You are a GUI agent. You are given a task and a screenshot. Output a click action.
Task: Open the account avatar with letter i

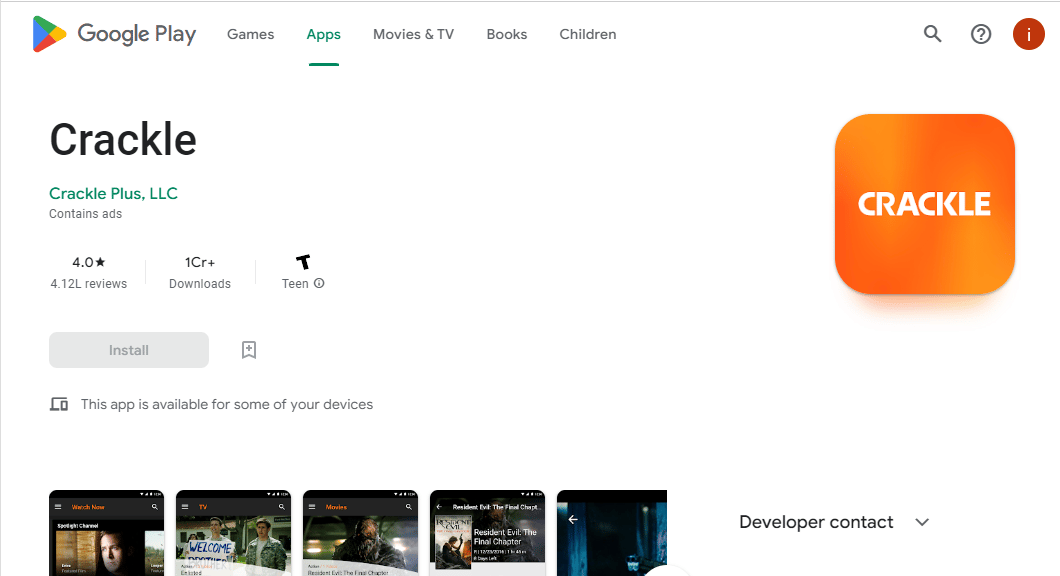tap(1028, 34)
